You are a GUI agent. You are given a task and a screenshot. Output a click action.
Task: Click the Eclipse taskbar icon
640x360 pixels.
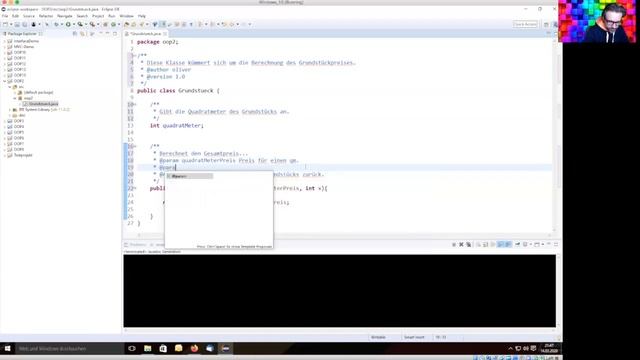point(225,349)
